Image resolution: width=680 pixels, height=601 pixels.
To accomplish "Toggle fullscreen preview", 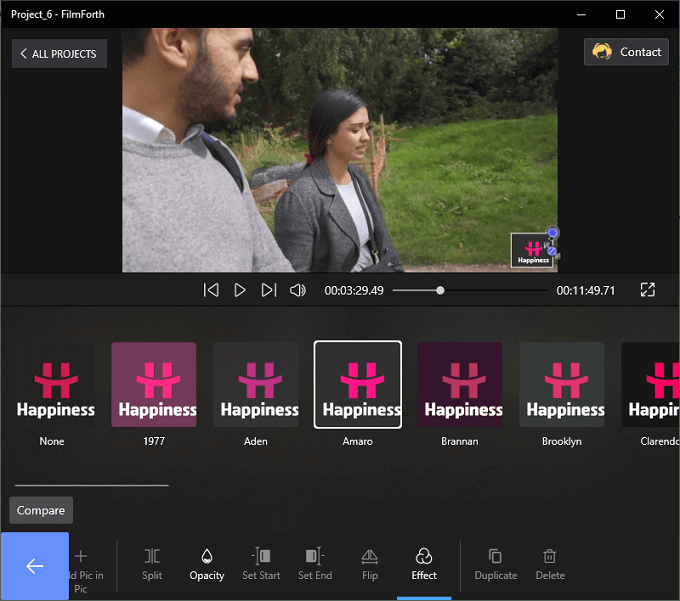I will pos(647,290).
